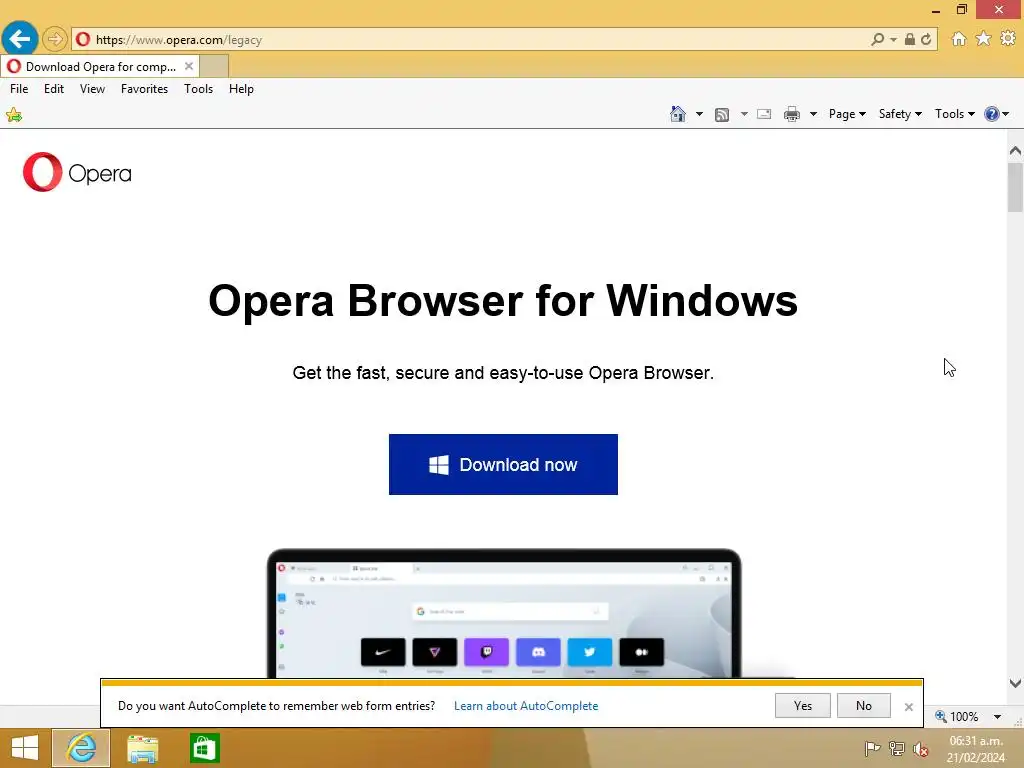1024x768 pixels.
Task: Click the Opera logo on the page
Action: pyautogui.click(x=77, y=172)
